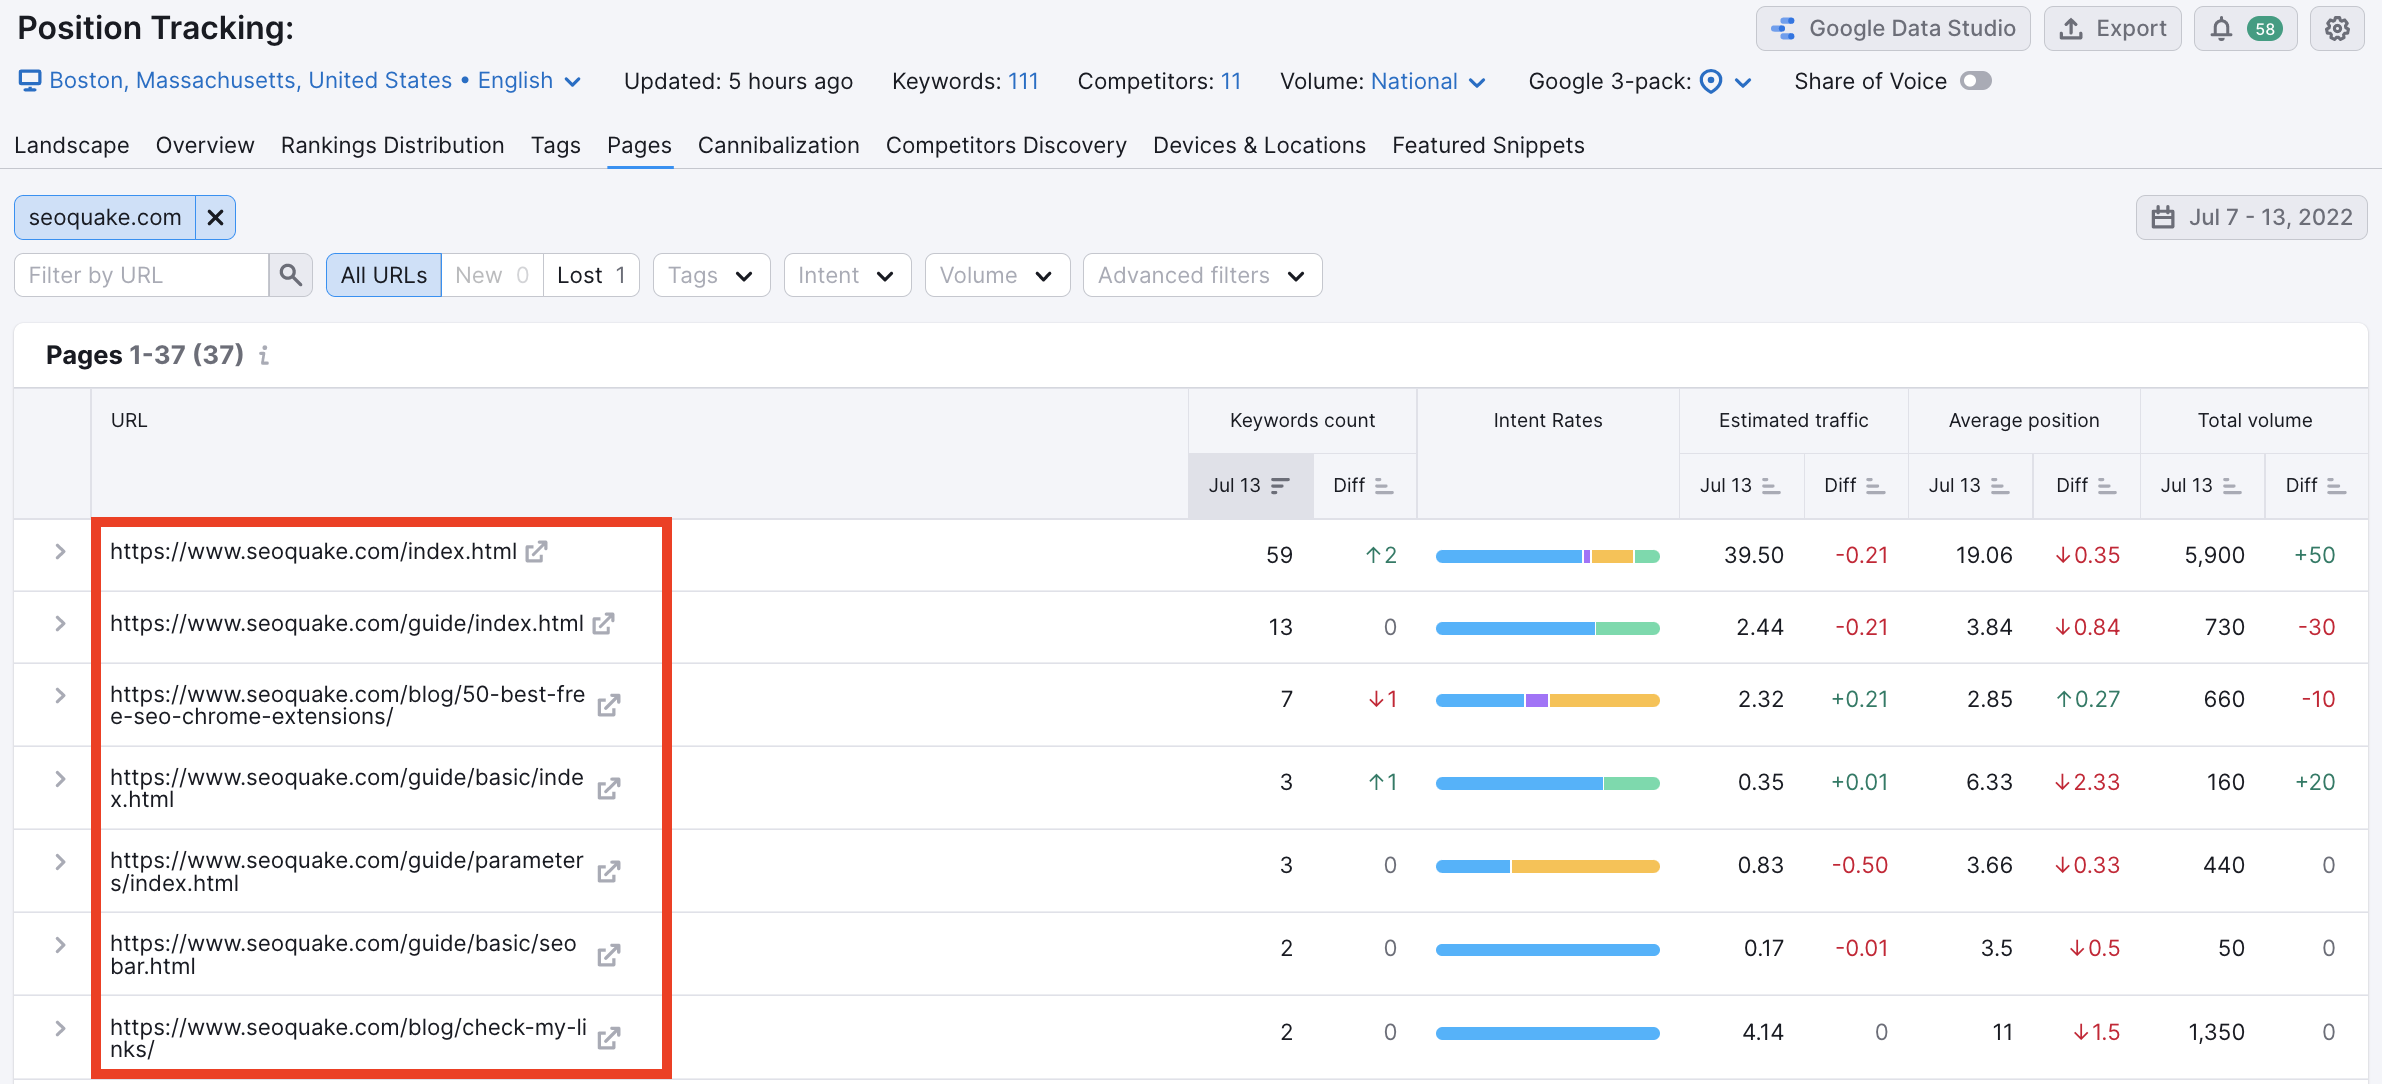Switch to the Rankings Distribution tab
This screenshot has height=1084, width=2382.
coord(393,146)
